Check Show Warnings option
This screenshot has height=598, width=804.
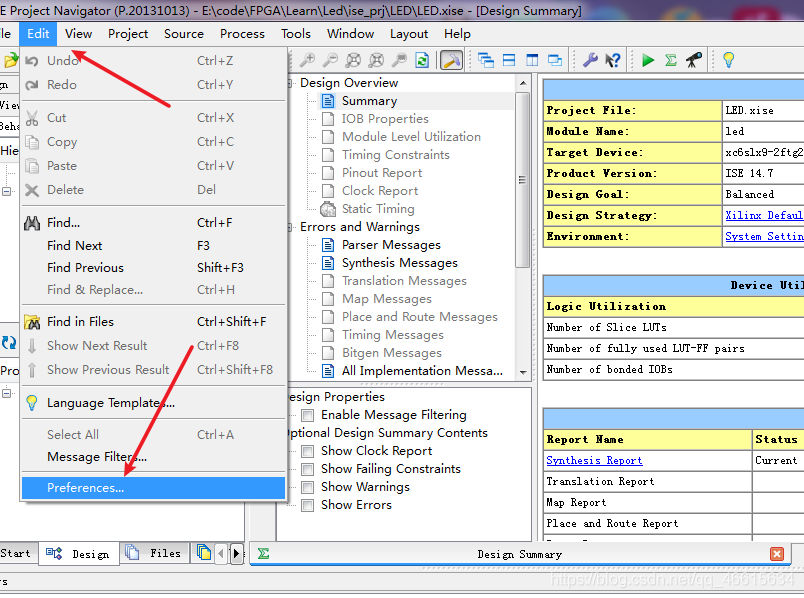[x=308, y=487]
